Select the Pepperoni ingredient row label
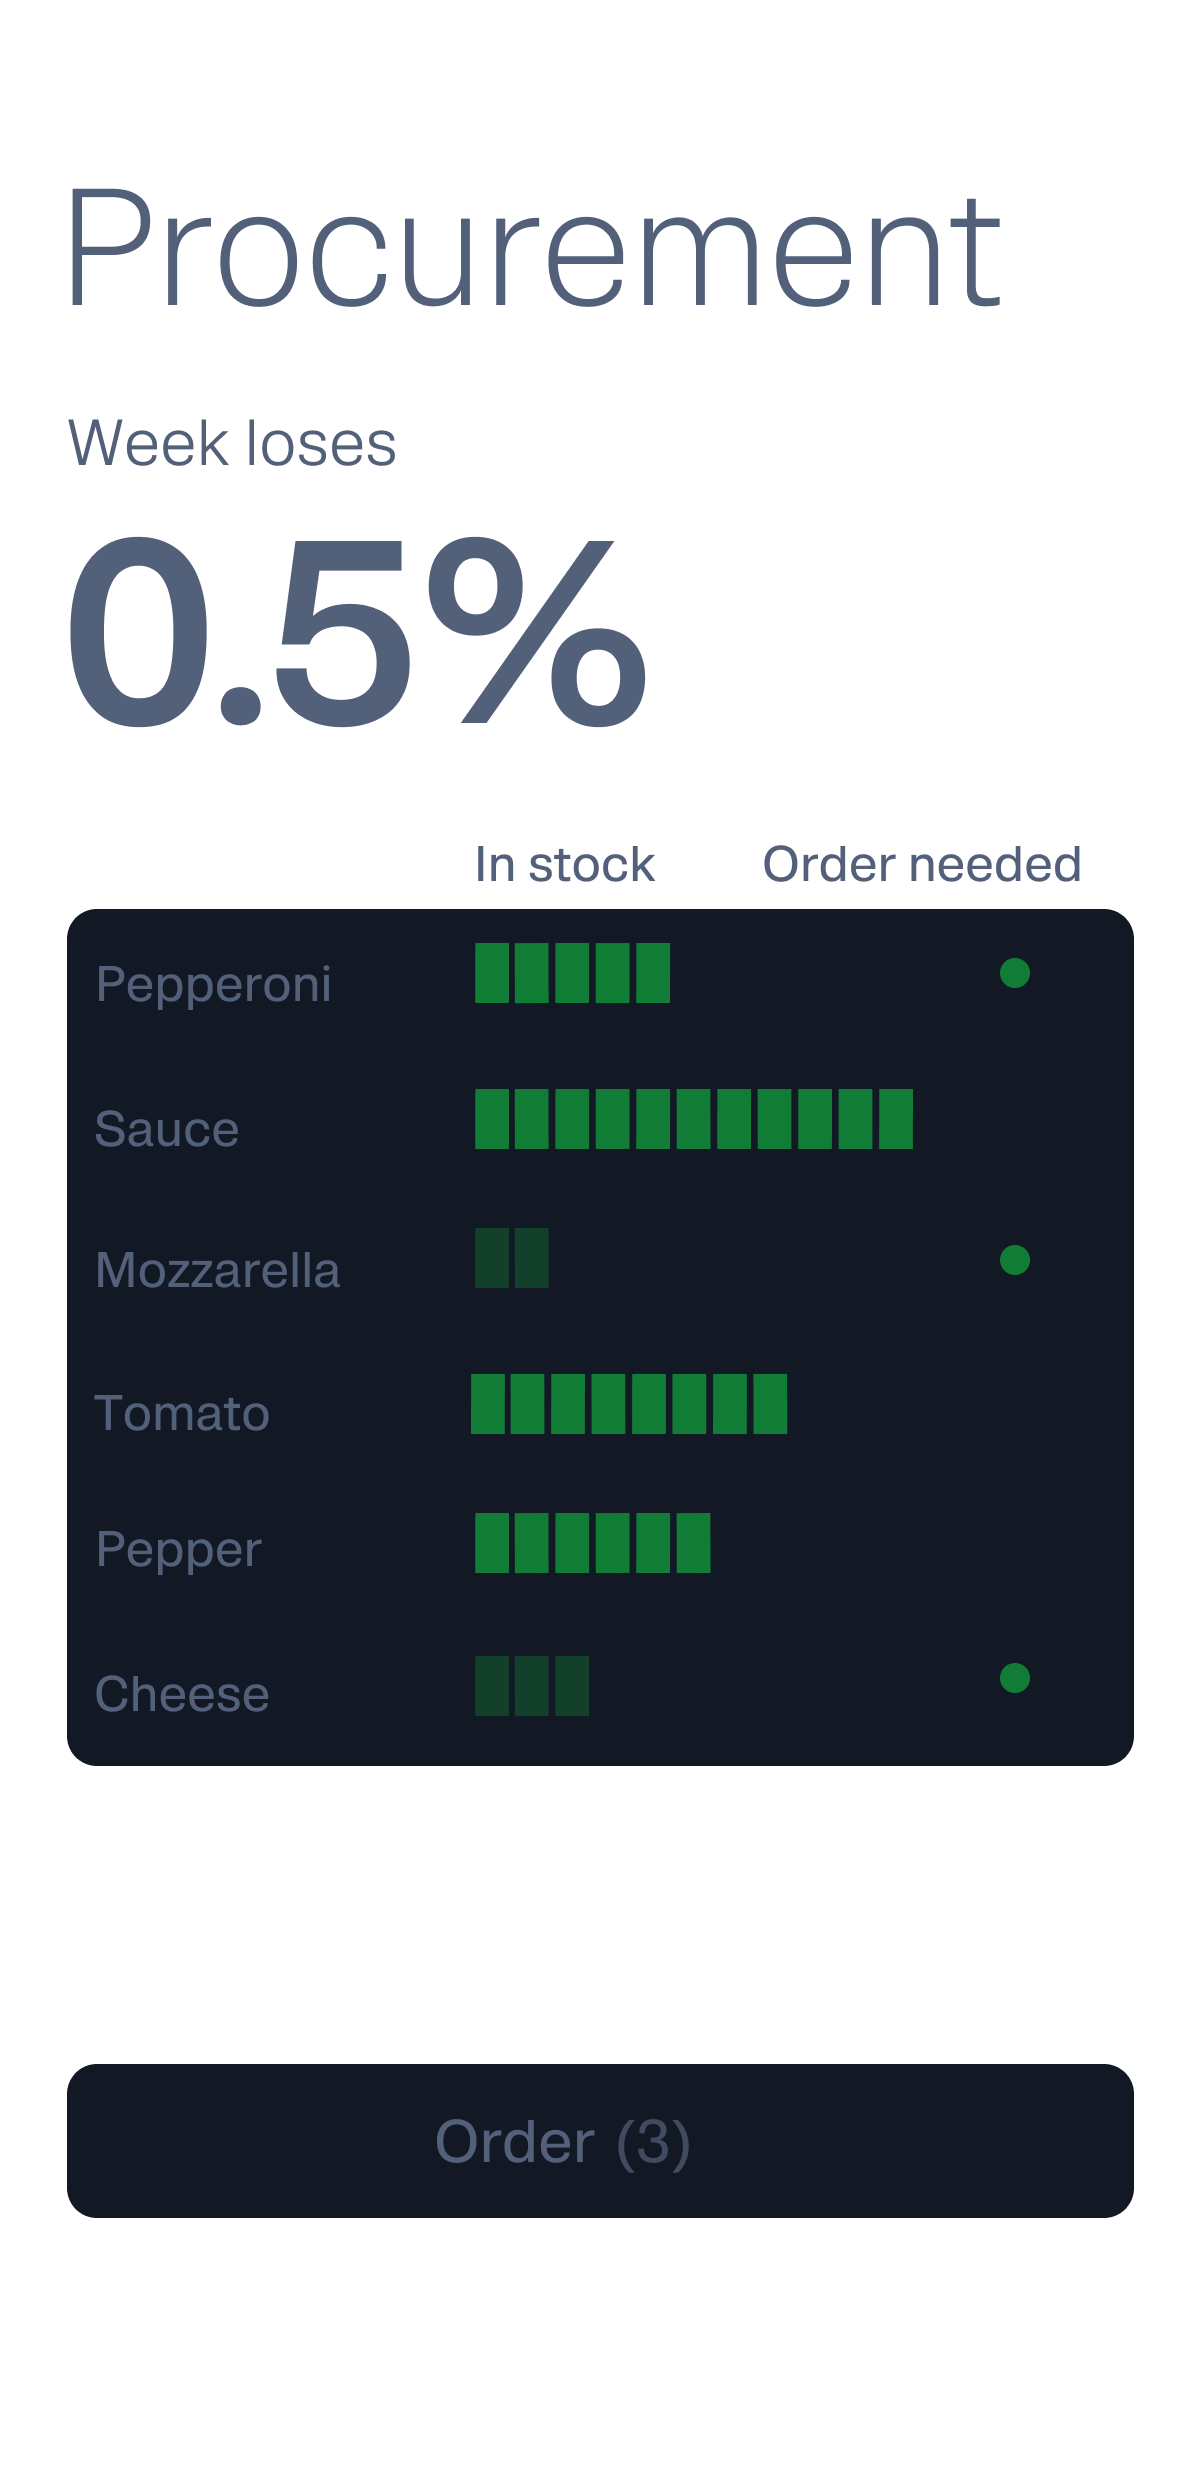The width and height of the screenshot is (1200, 2470). tap(214, 984)
